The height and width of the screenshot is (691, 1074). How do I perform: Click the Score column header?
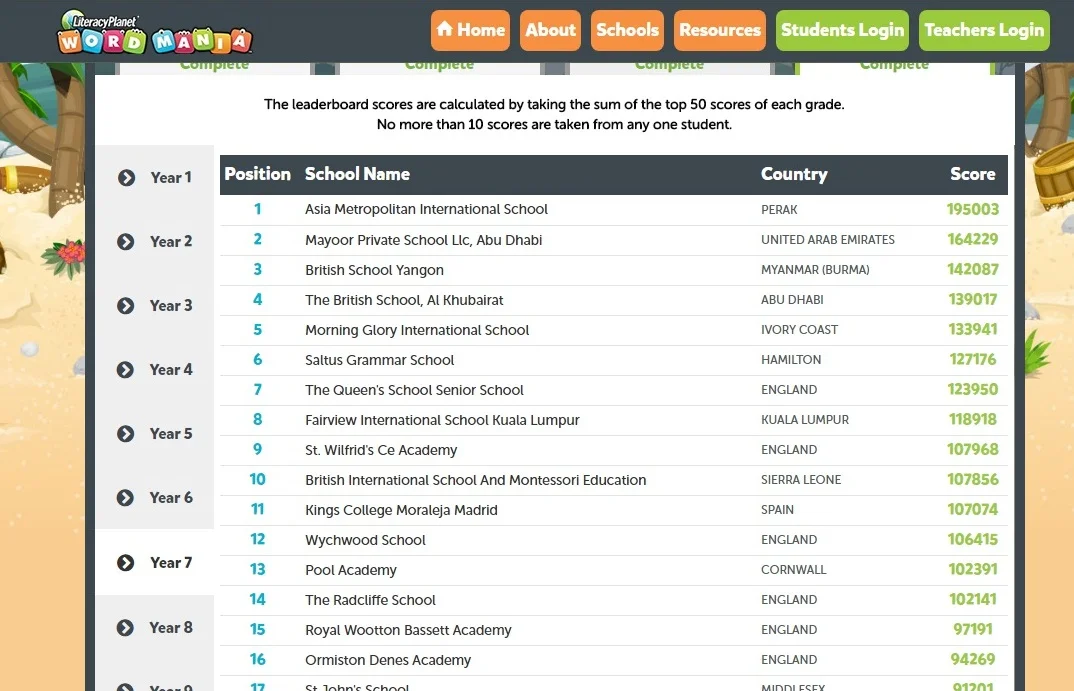click(x=973, y=174)
